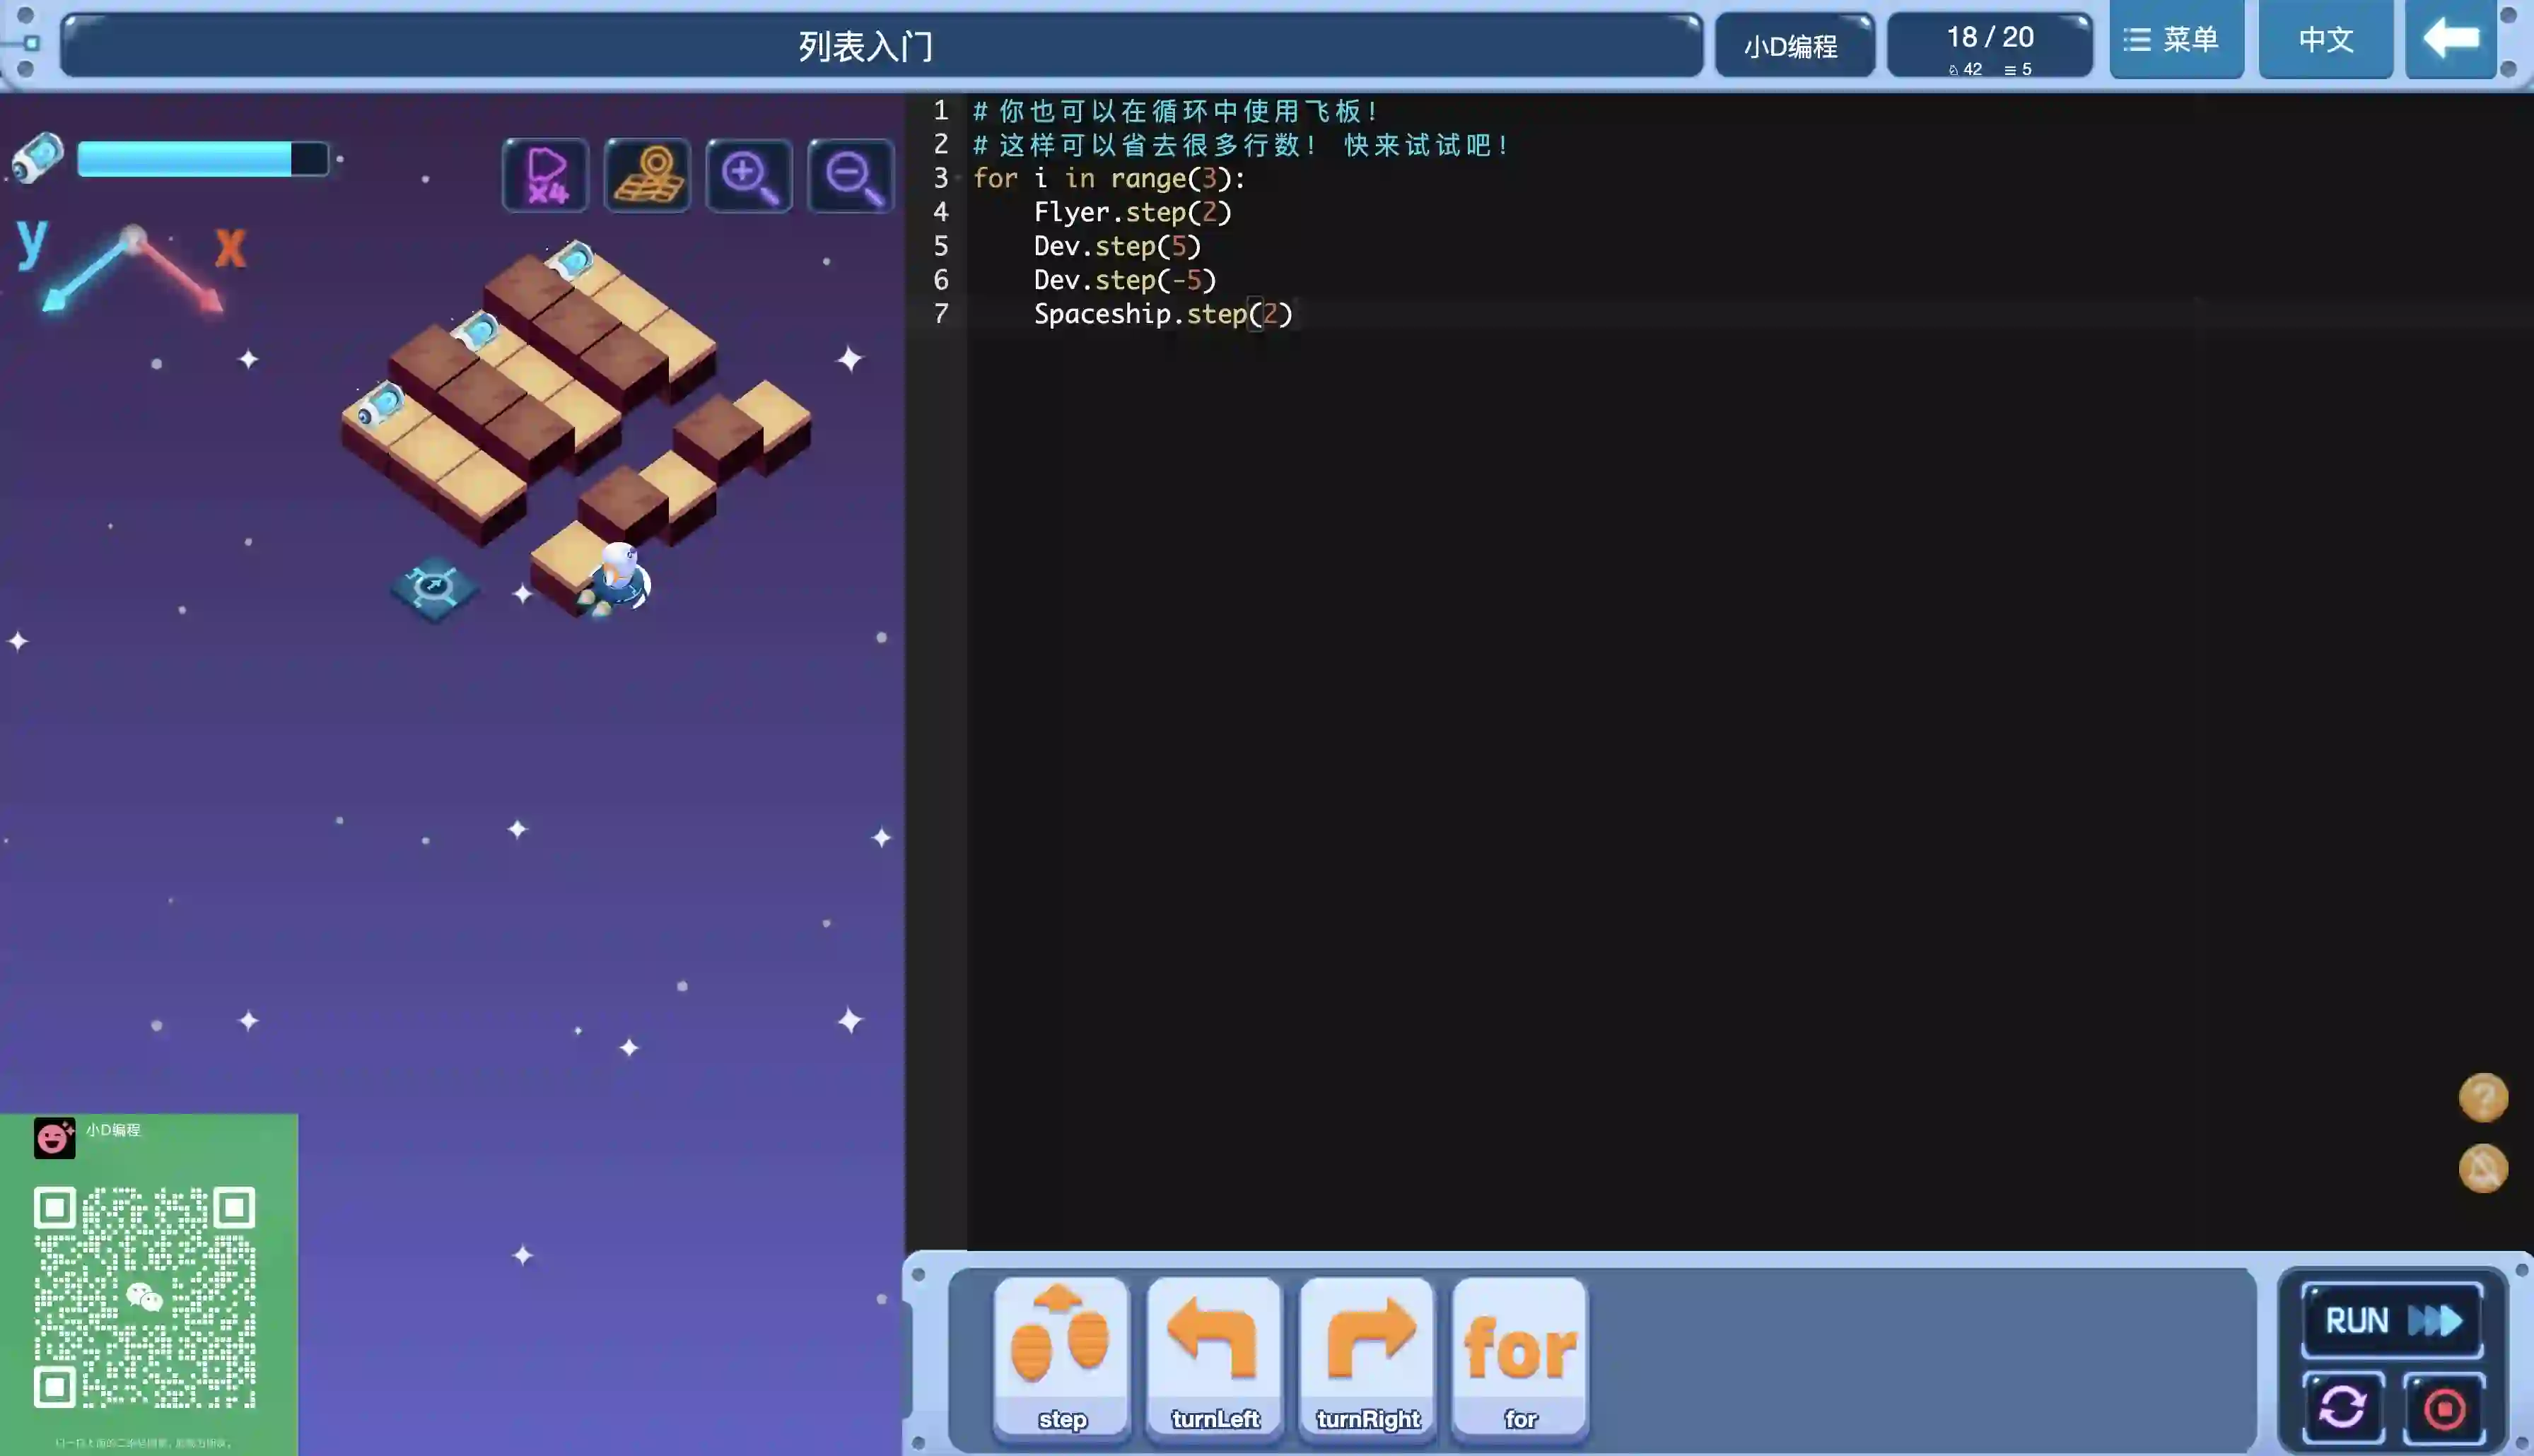
Task: Toggle the x4 speed playback icon
Action: click(x=546, y=175)
